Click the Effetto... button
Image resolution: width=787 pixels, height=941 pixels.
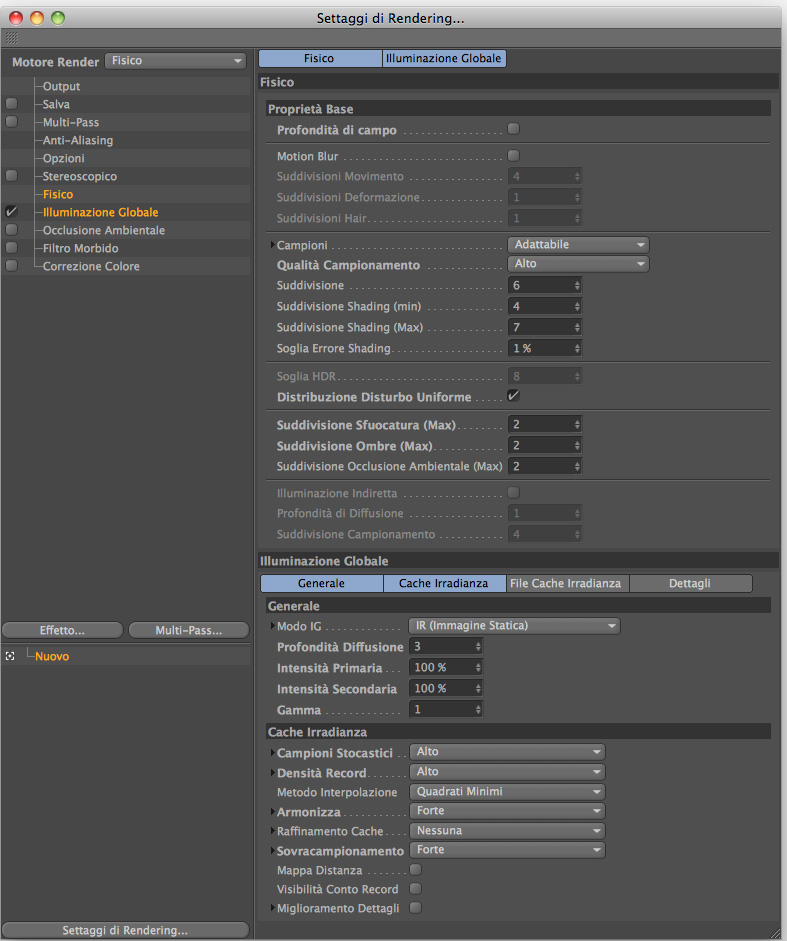pyautogui.click(x=62, y=630)
